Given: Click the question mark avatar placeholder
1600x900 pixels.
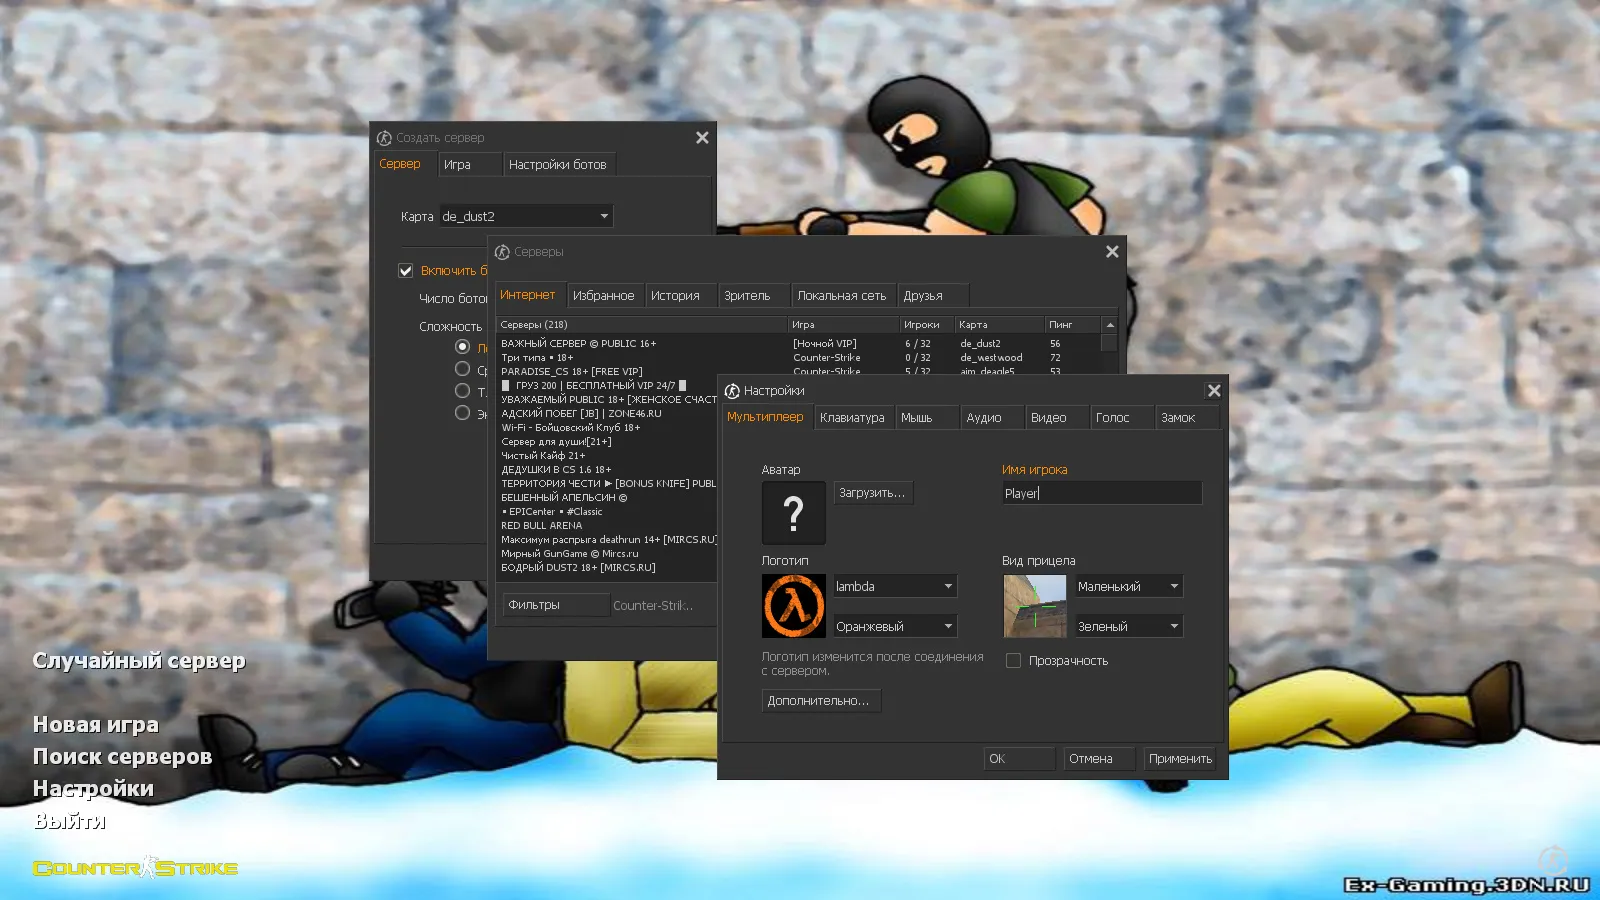Looking at the screenshot, I should (793, 513).
